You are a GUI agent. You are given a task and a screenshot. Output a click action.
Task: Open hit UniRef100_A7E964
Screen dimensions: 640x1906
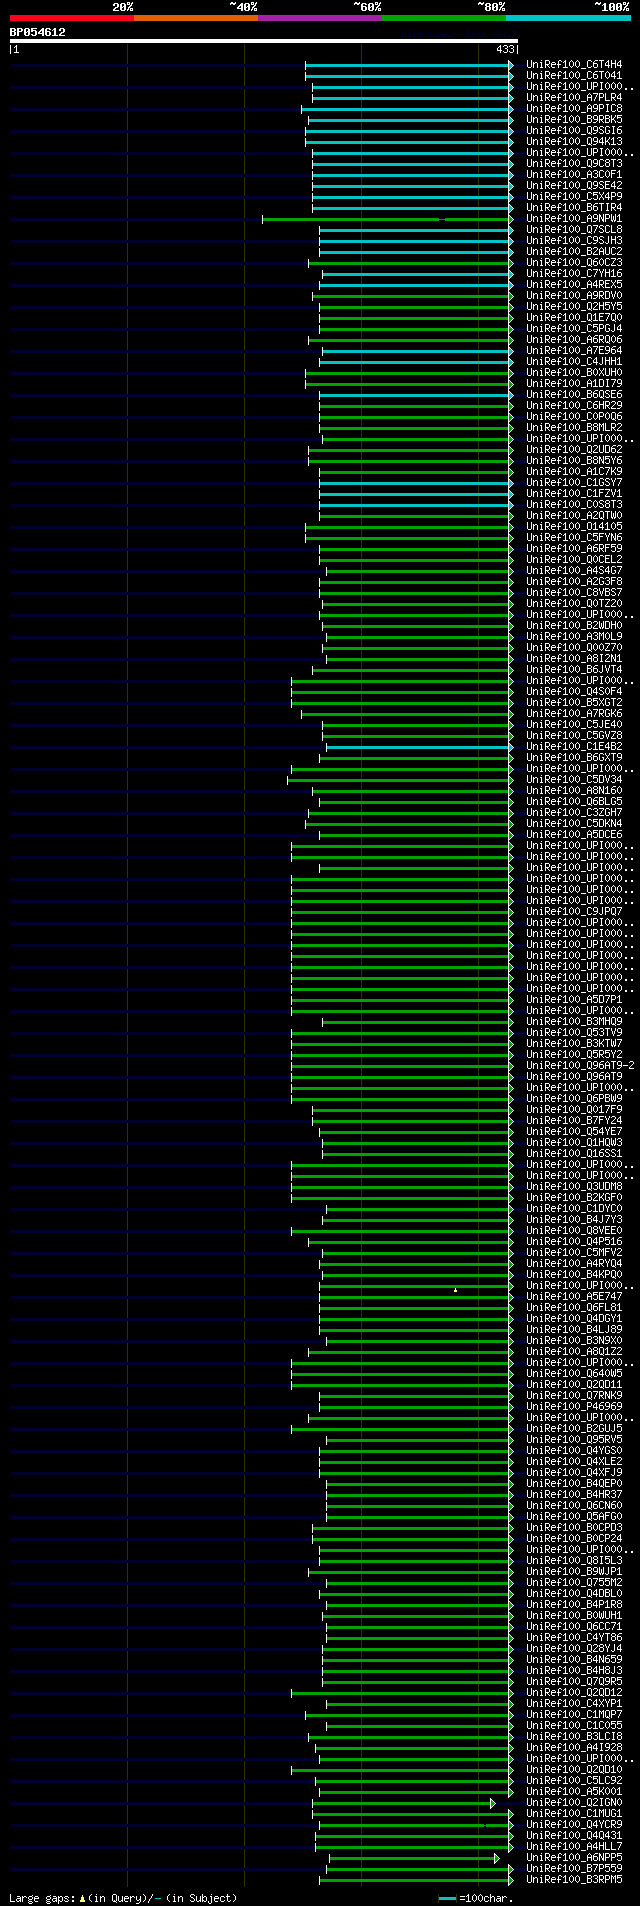[x=574, y=350]
